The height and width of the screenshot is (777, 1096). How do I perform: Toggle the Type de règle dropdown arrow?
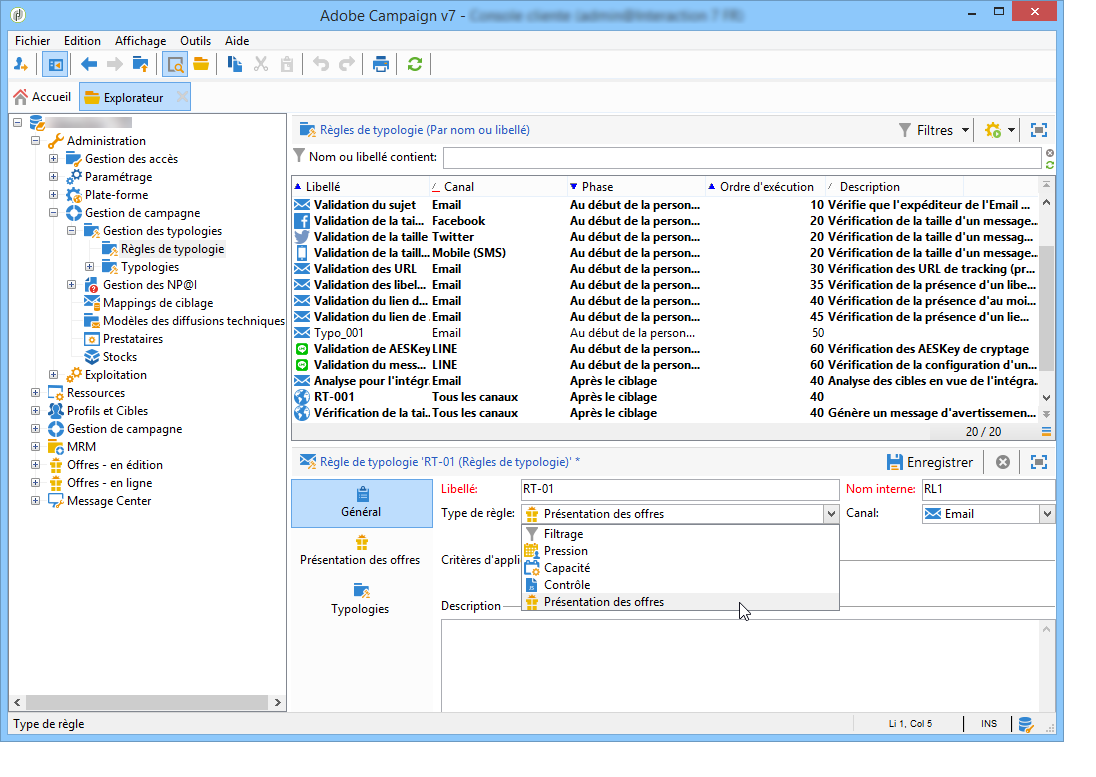pos(830,514)
